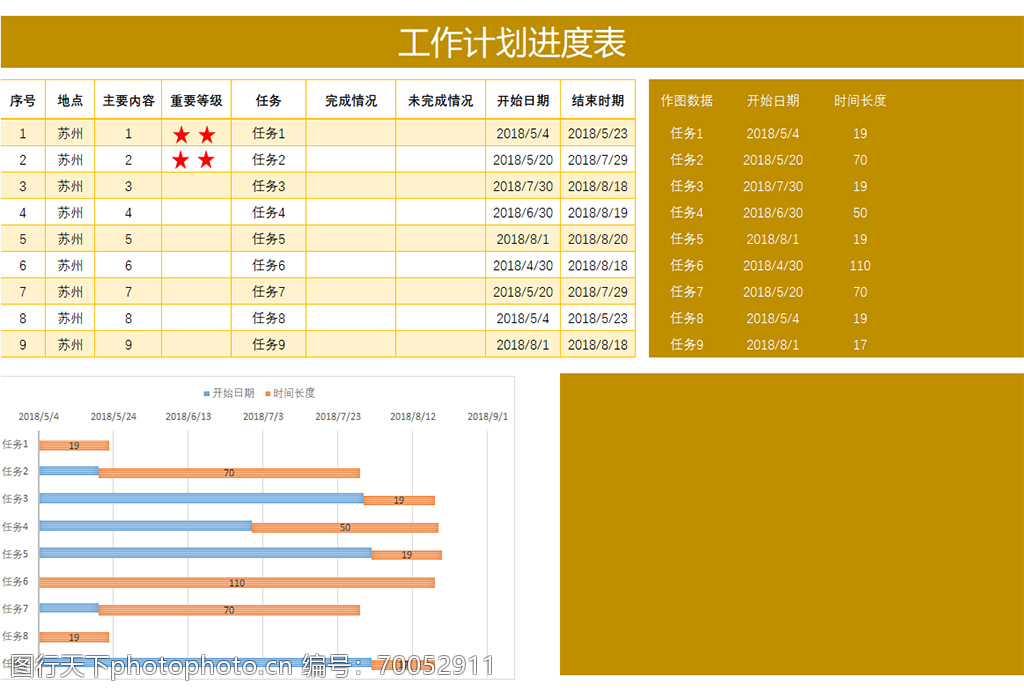Image resolution: width=1024 pixels, height=692 pixels.
Task: Click the chart category label 任务4
Action: pyautogui.click(x=16, y=526)
